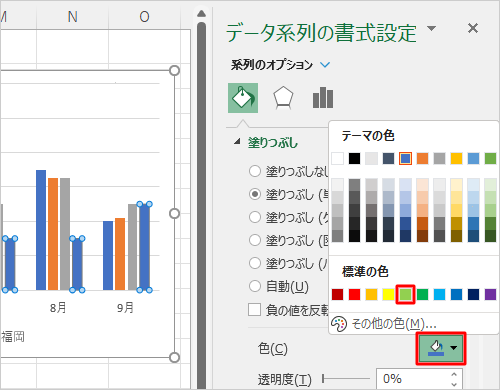
Task: Select column header O
Action: [144, 16]
